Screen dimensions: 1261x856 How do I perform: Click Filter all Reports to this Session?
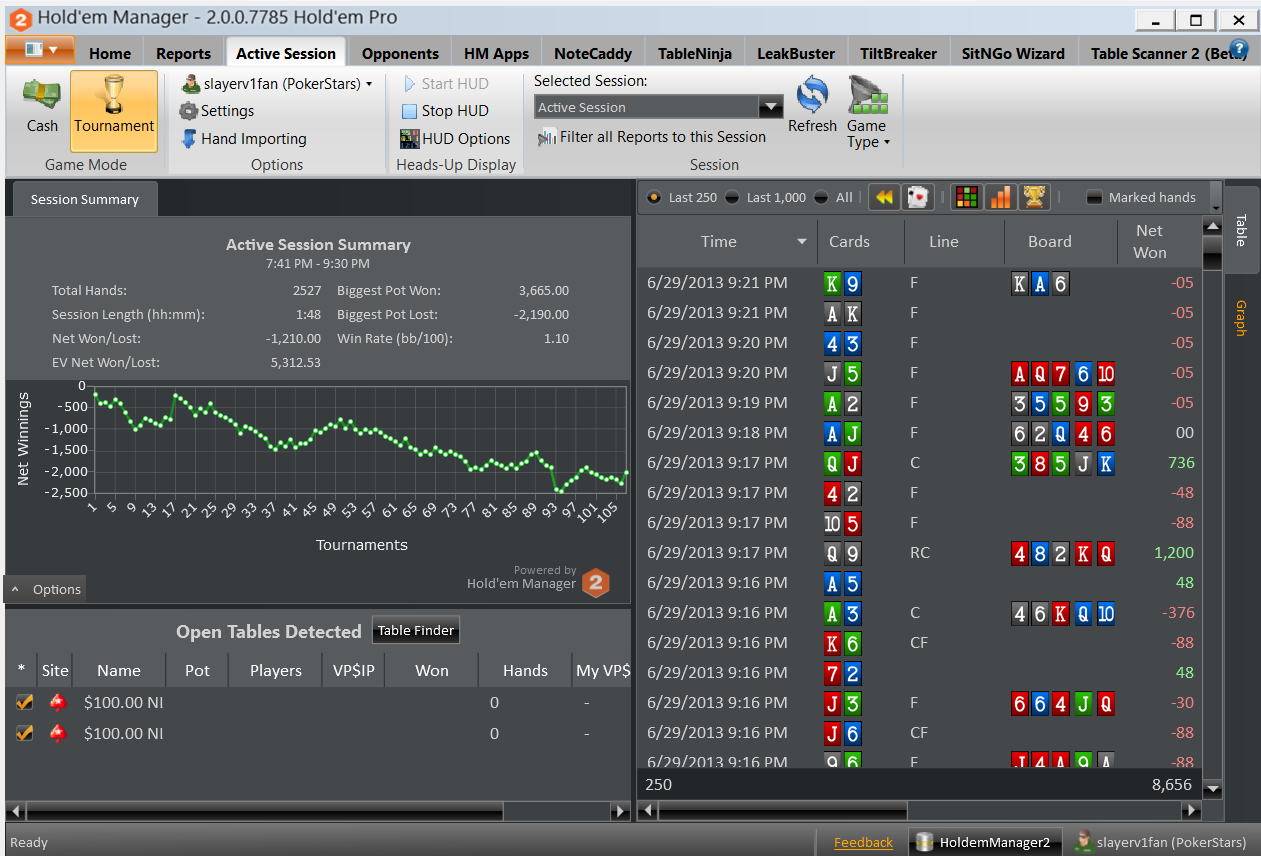[x=652, y=137]
